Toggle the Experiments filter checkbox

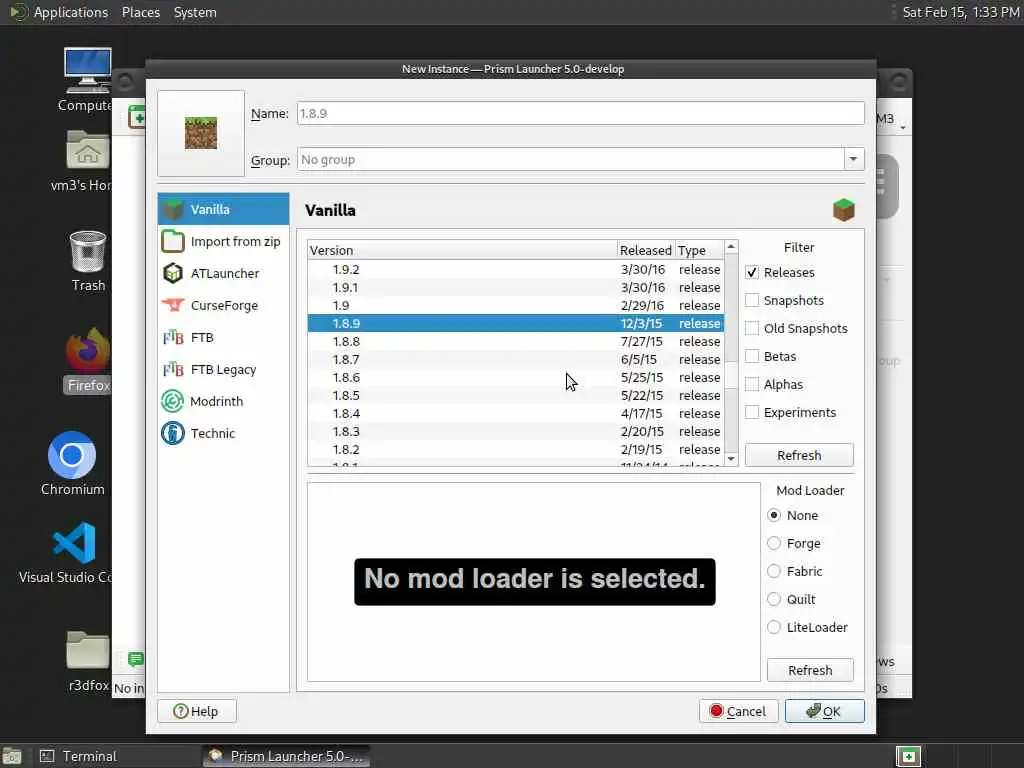[x=752, y=413]
